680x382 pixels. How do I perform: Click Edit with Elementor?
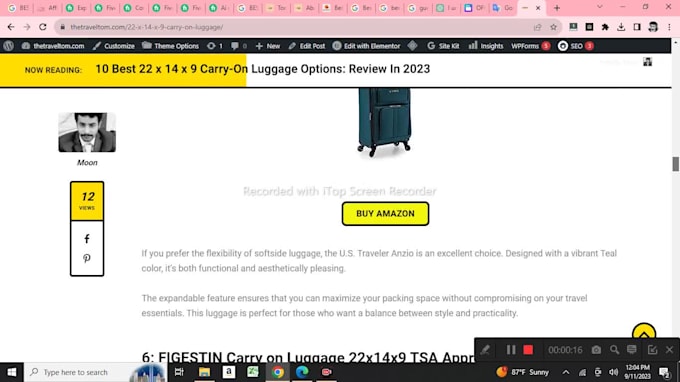coord(366,46)
